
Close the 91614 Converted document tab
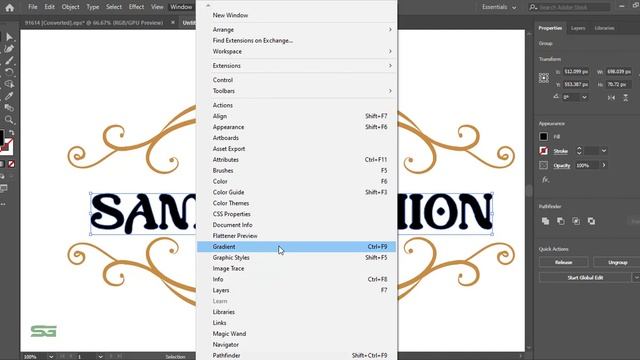click(173, 22)
